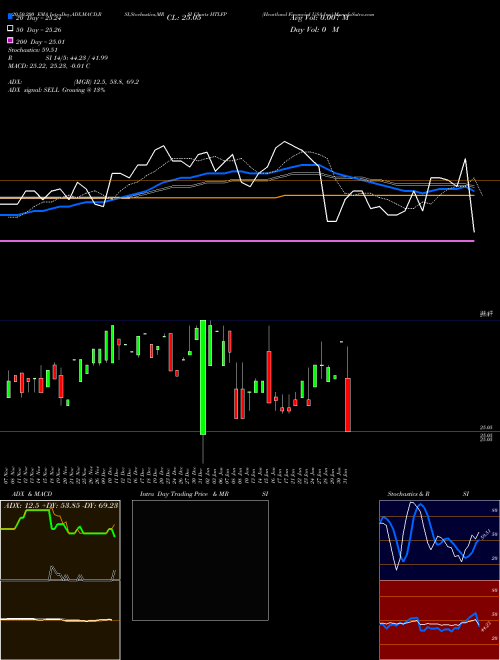
Task: Click the 'ADX signal: SELL Growing @ 18%' line
Action: [56, 90]
